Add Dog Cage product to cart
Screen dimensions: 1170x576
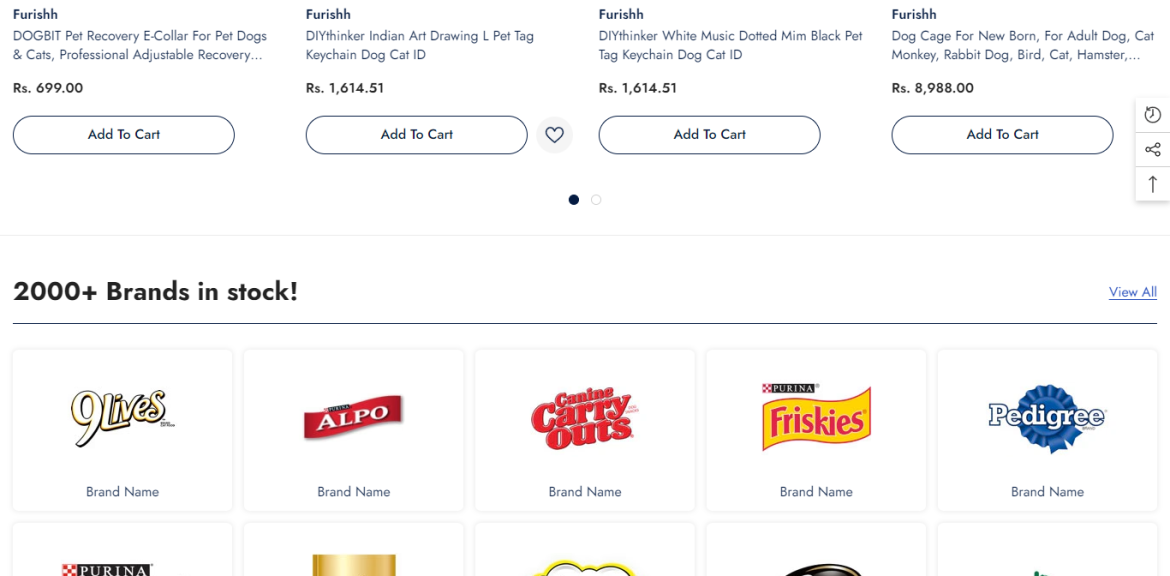[1002, 135]
